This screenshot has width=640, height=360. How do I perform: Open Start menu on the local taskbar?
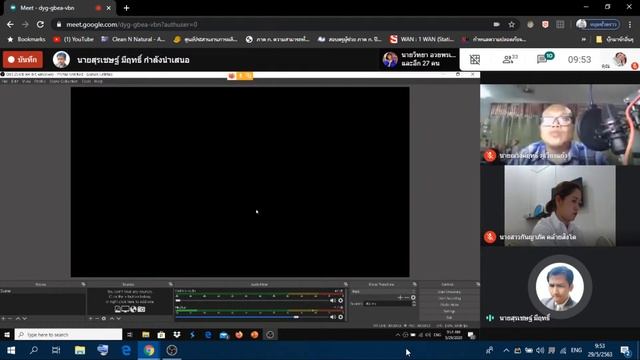(11, 350)
